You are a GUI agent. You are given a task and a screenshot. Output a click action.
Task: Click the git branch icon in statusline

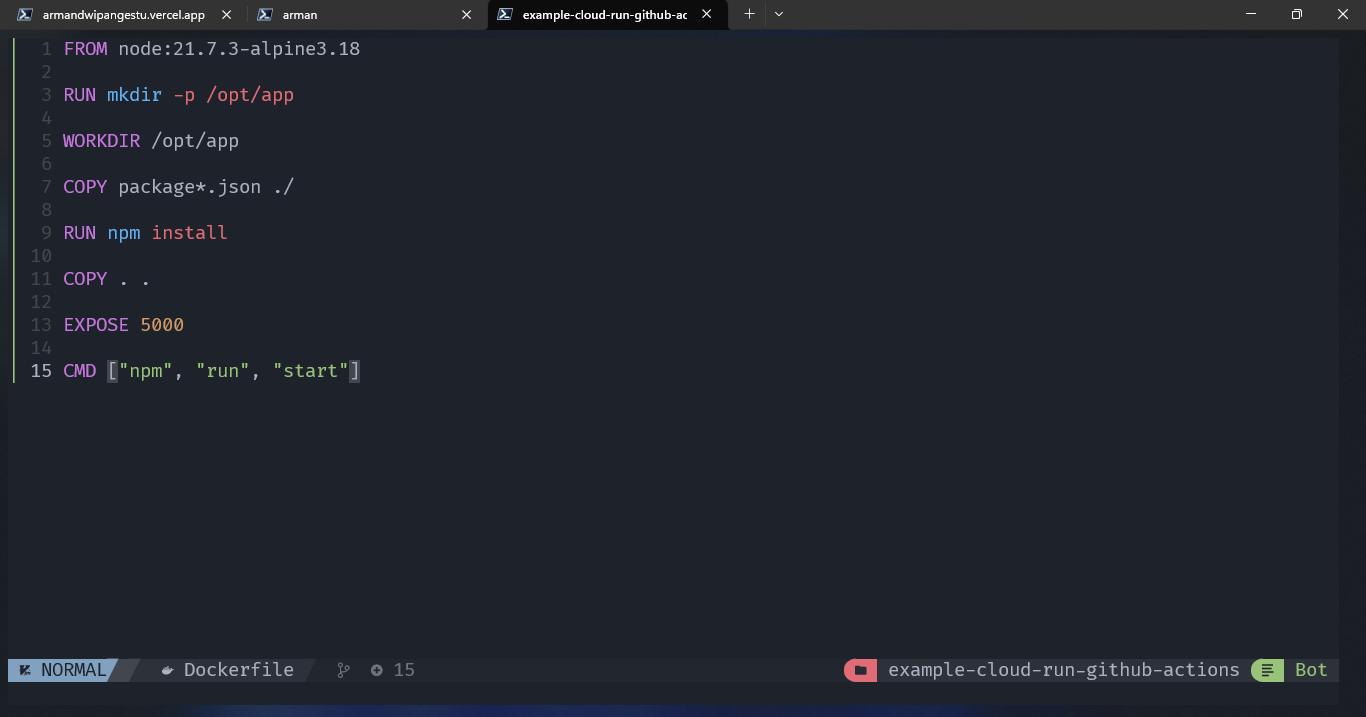[343, 670]
